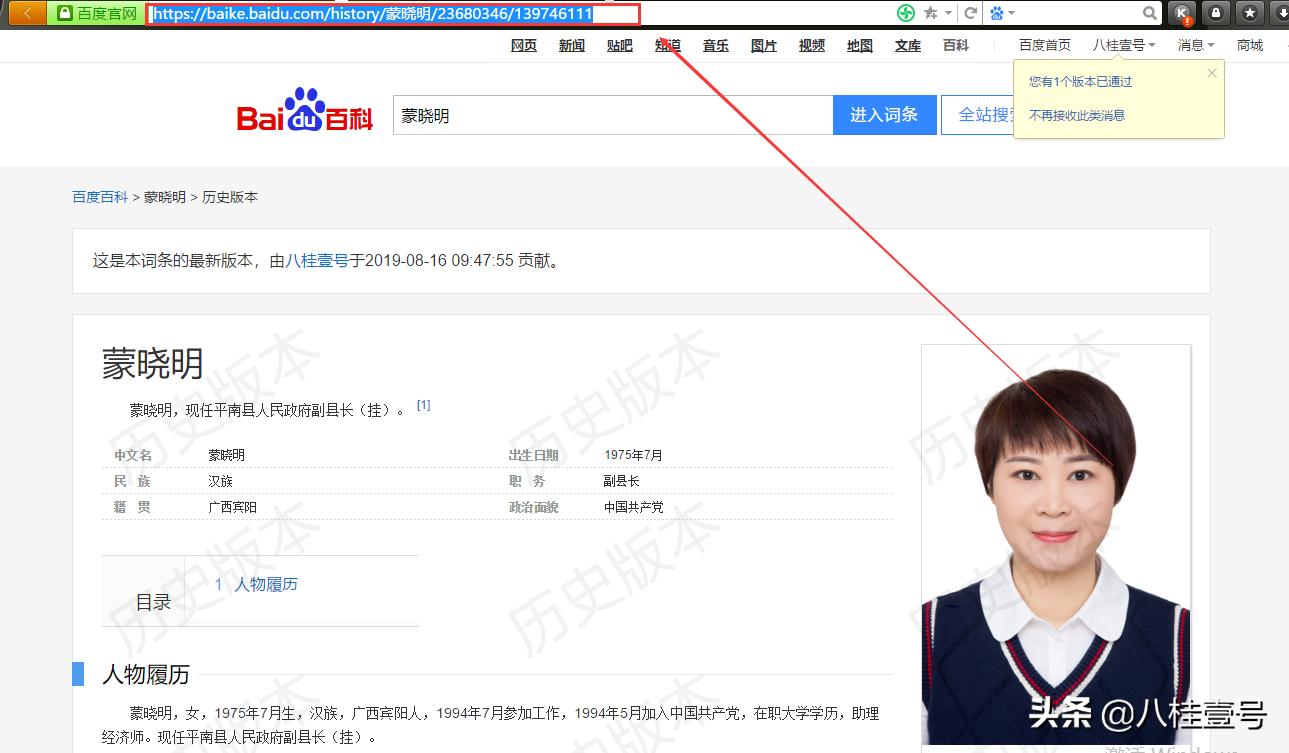Click 不再接收此类消息 in the notification popup

[x=1076, y=115]
